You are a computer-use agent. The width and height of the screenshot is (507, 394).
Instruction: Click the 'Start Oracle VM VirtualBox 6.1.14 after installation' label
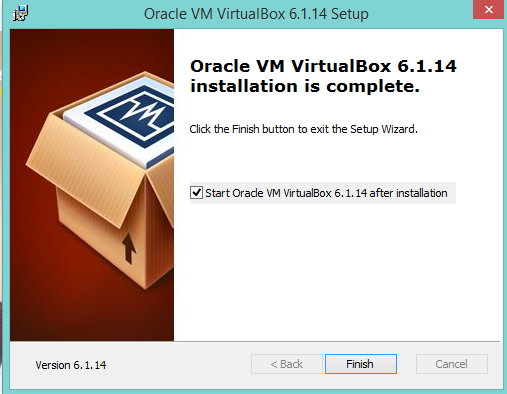326,193
